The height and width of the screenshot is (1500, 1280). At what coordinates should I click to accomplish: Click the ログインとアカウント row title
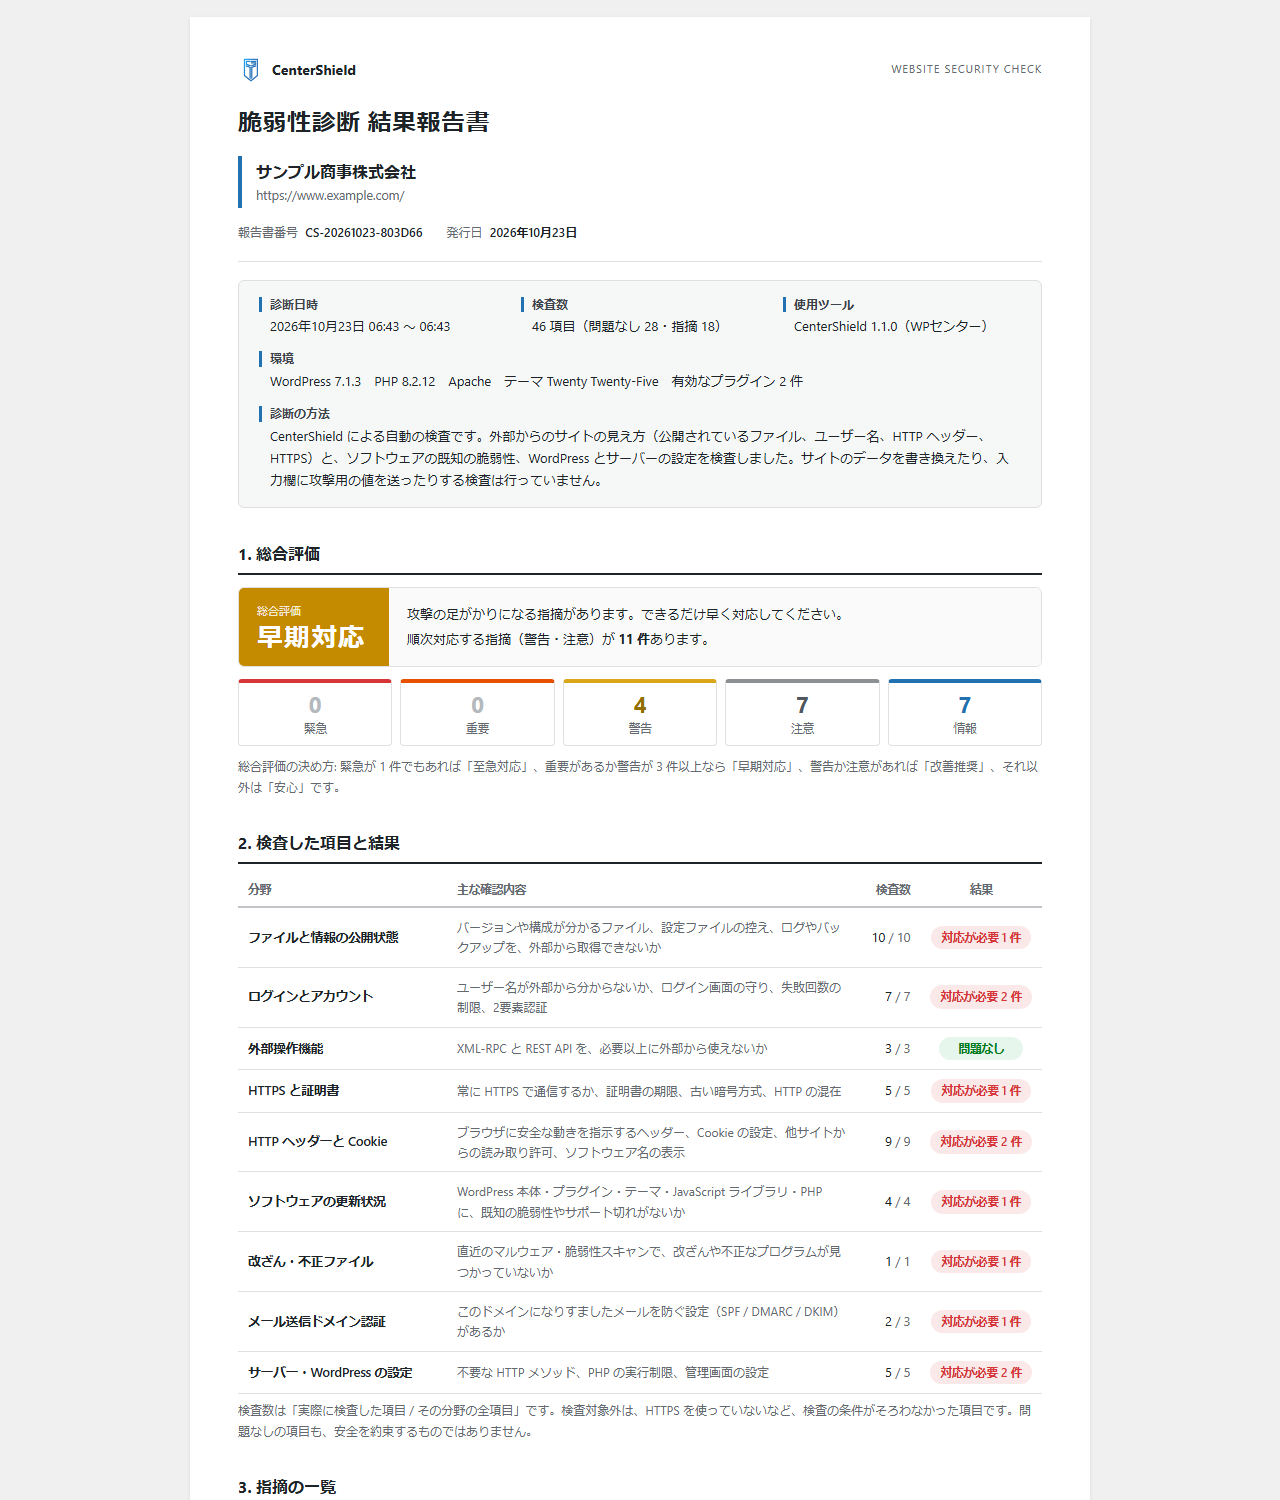pyautogui.click(x=310, y=997)
